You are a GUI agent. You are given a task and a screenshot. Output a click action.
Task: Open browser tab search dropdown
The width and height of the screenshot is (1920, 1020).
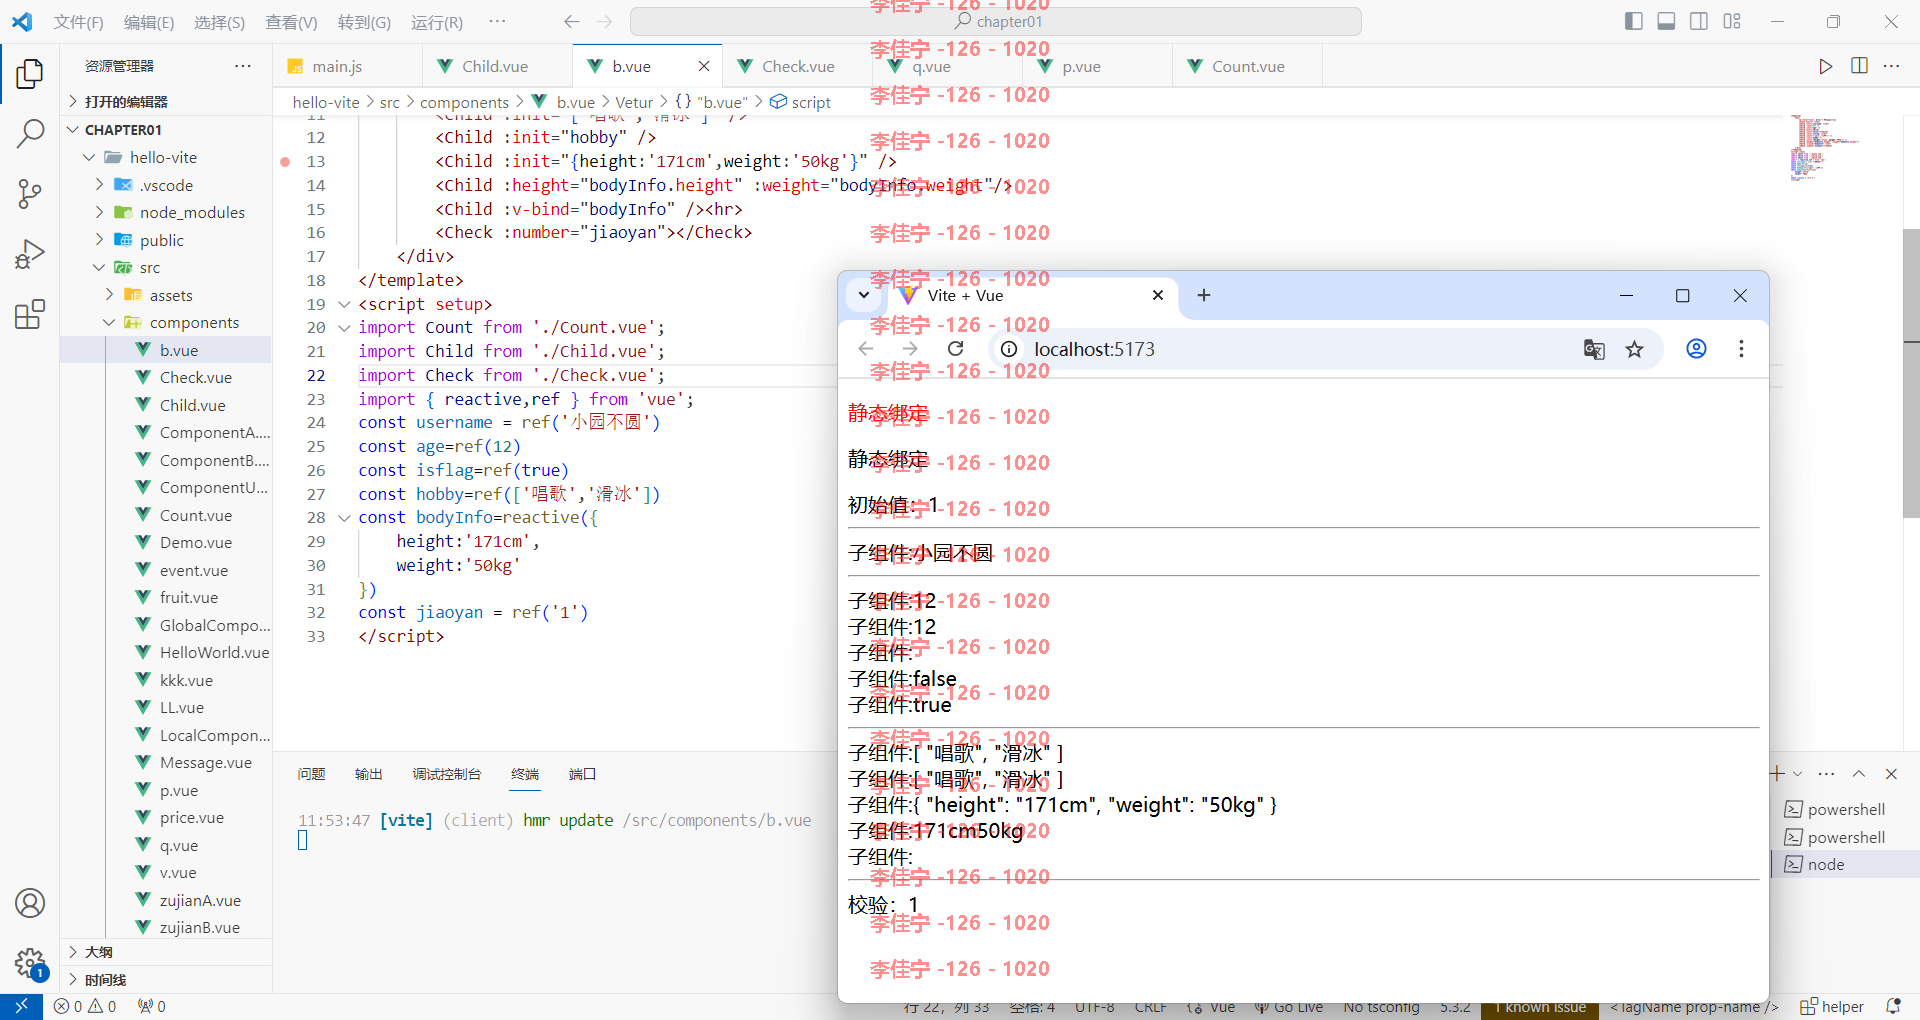point(864,295)
